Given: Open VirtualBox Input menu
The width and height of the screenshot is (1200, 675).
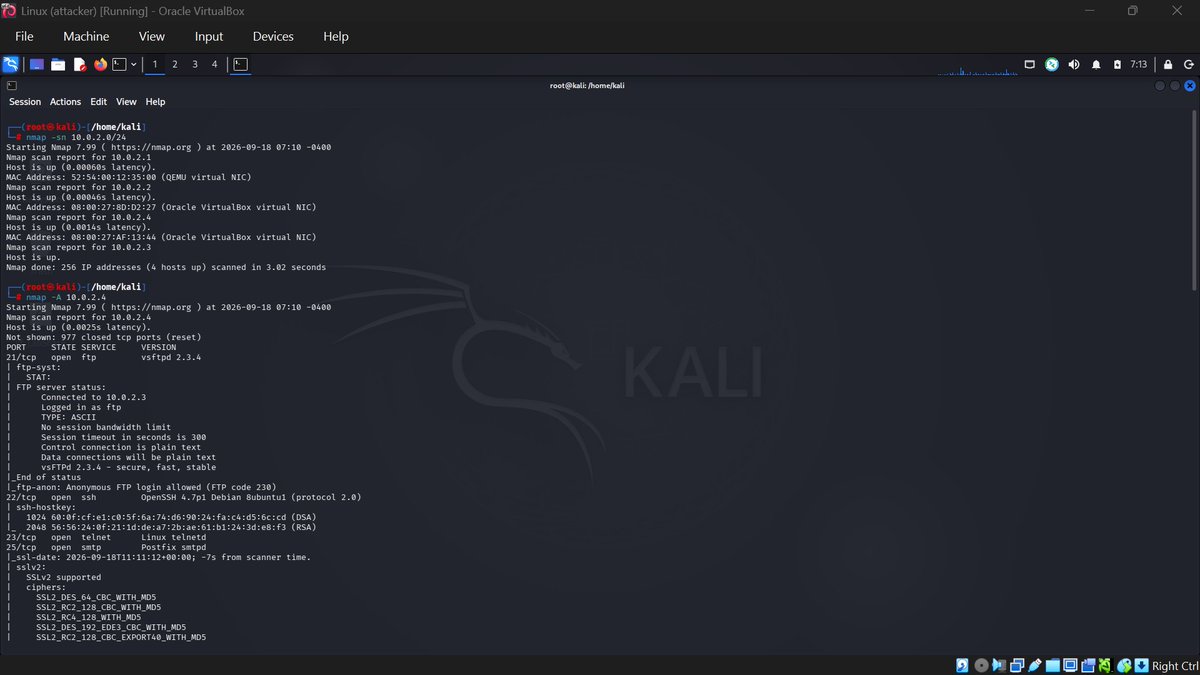Looking at the screenshot, I should 209,36.
